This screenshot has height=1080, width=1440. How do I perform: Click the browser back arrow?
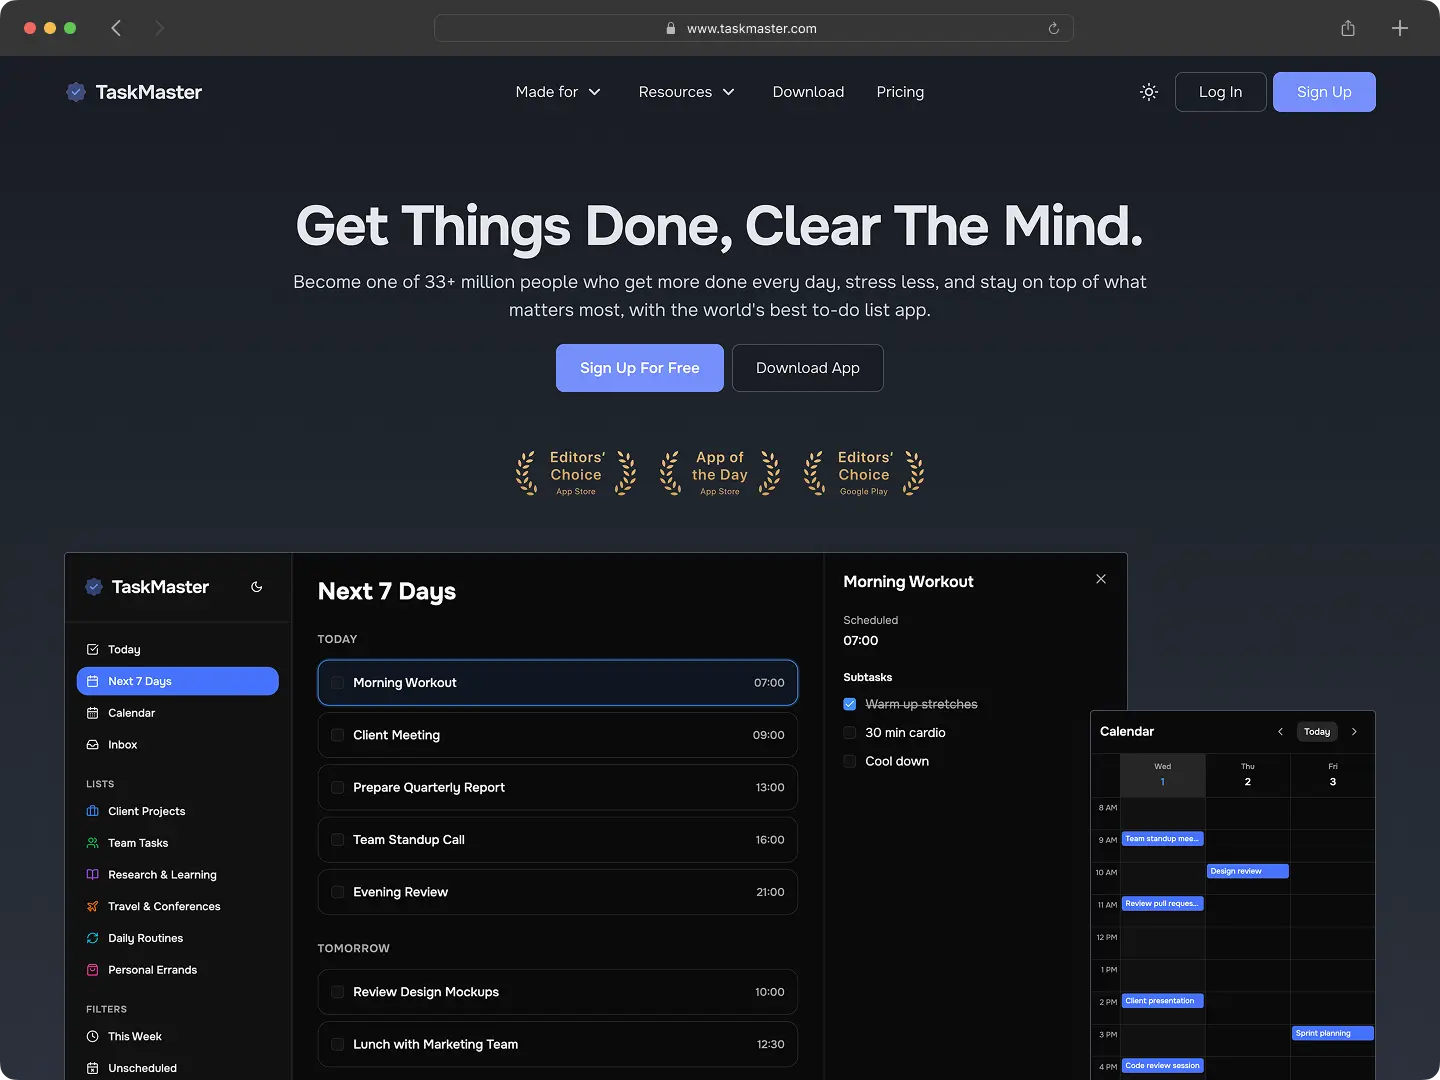coord(116,28)
